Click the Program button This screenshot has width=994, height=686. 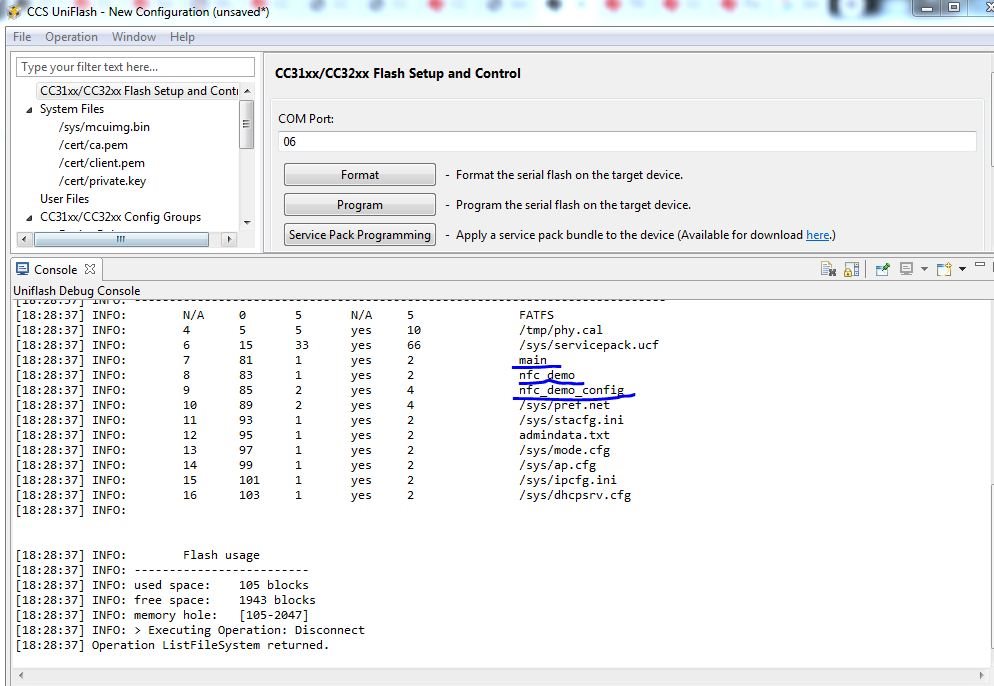click(x=359, y=205)
